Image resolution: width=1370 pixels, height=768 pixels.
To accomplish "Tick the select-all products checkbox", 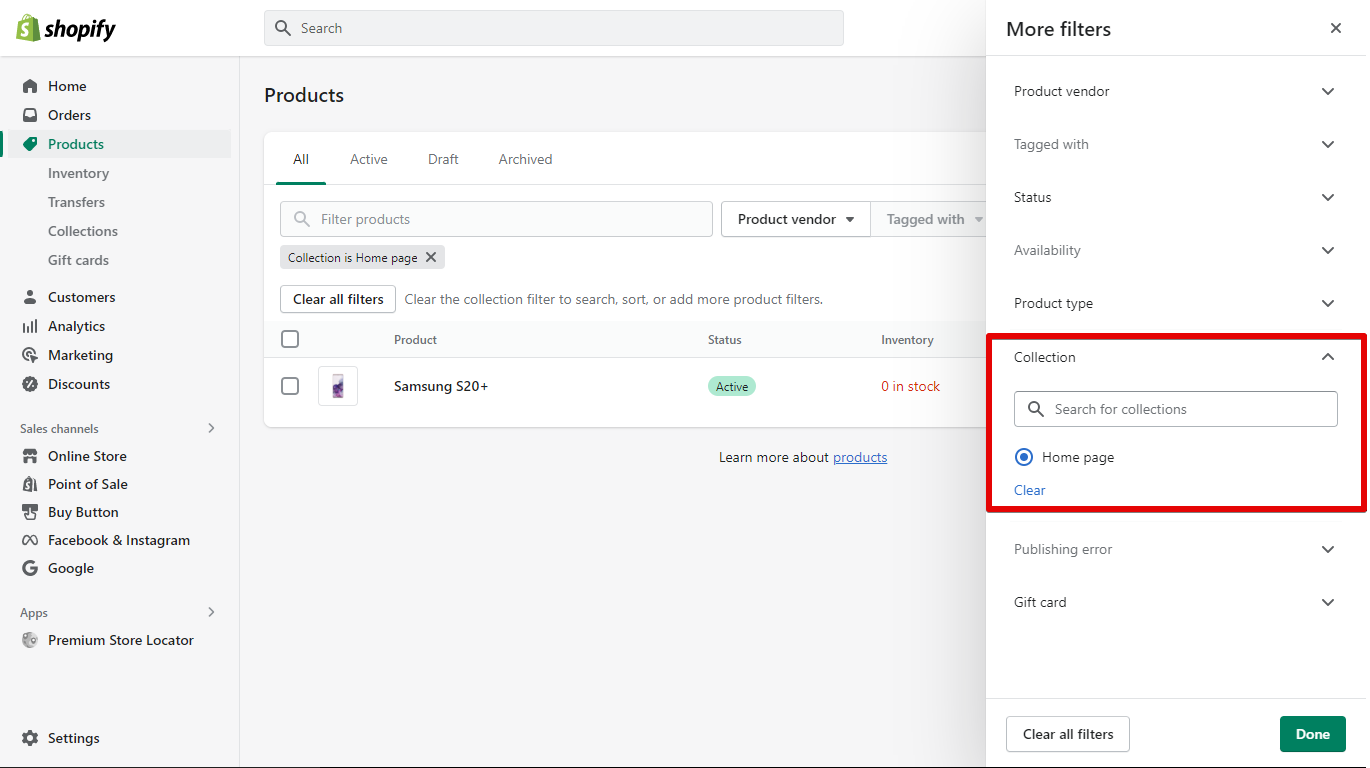I will (x=290, y=339).
